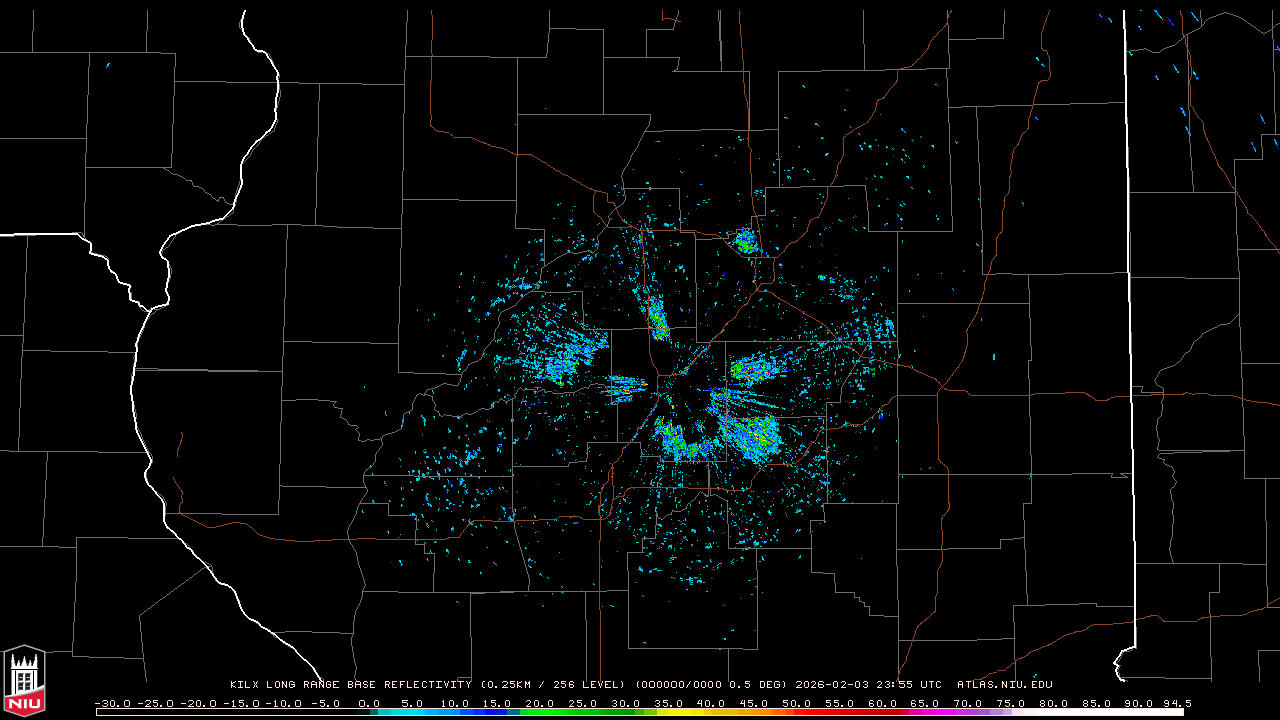Viewport: 1280px width, 720px height.
Task: Click the (0.25KM / 256 LEVEL) label
Action: [553, 685]
